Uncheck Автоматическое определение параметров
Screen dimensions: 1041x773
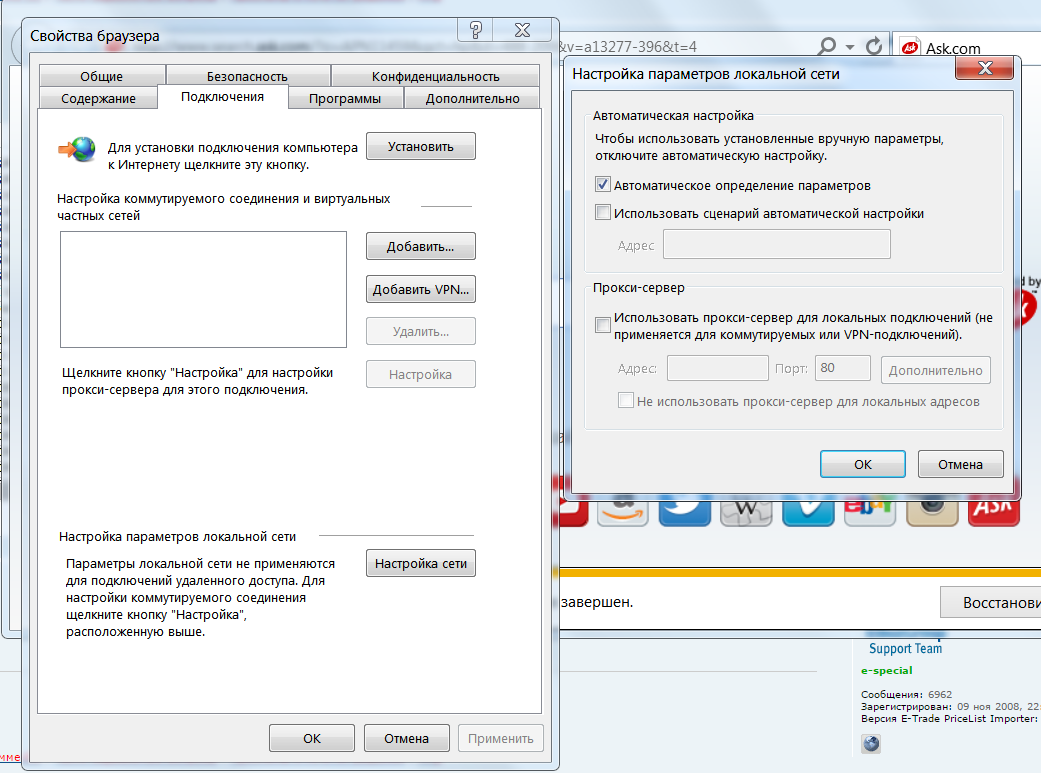[603, 184]
